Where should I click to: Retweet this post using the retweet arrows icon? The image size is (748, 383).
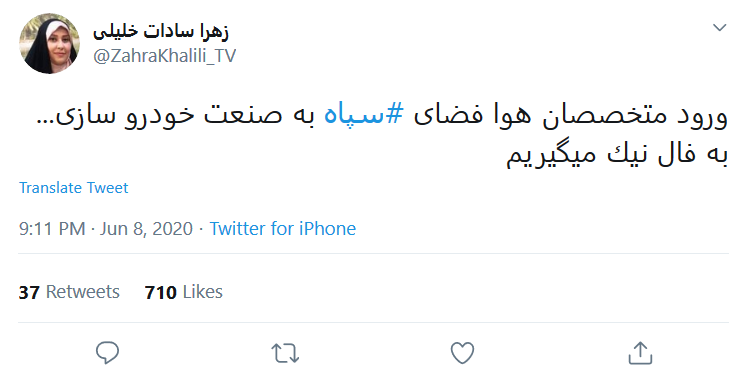tap(285, 353)
